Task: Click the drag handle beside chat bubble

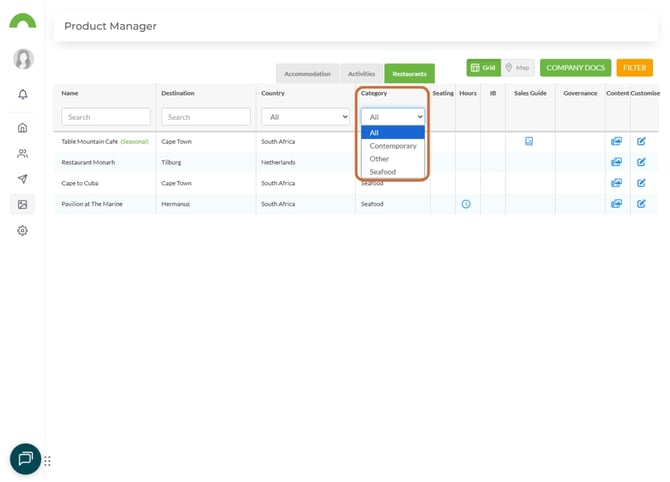Action: (x=47, y=461)
